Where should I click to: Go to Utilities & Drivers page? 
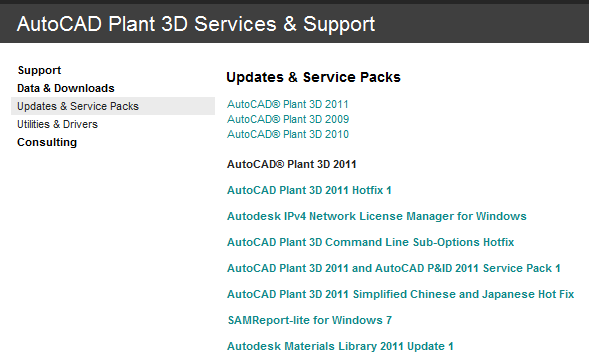[57, 124]
